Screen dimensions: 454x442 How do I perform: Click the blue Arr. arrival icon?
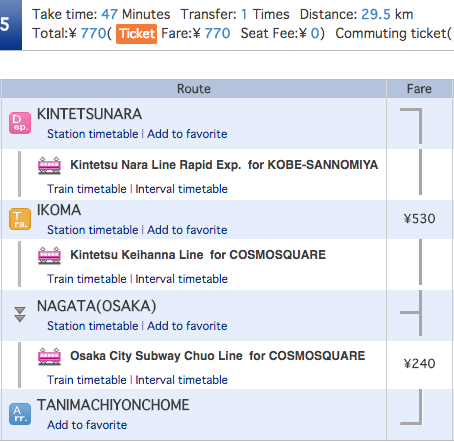tap(20, 414)
